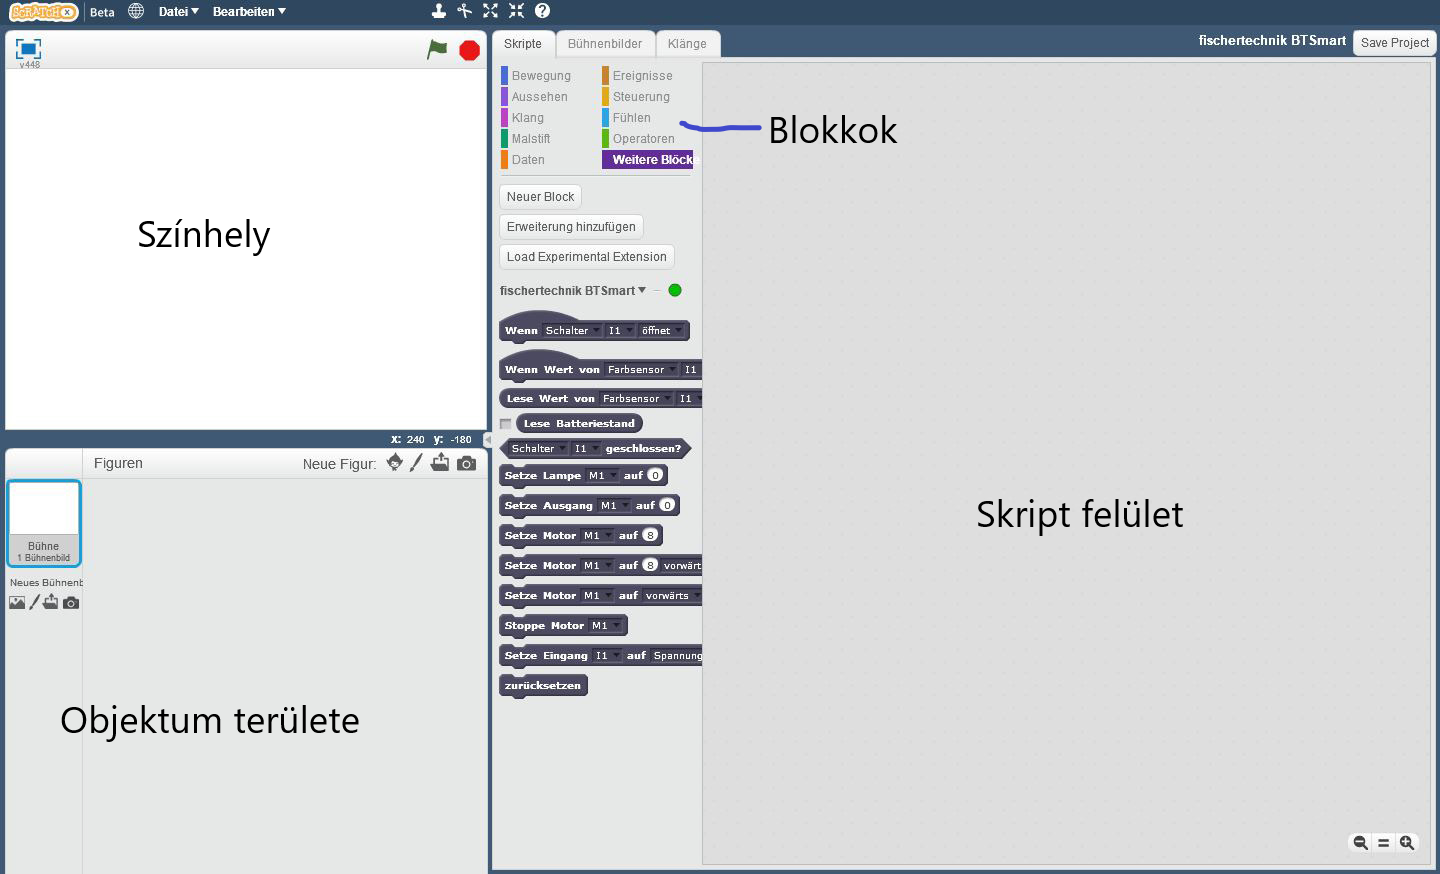Take new sprite photo with camera
This screenshot has height=874, width=1440.
pyautogui.click(x=467, y=463)
